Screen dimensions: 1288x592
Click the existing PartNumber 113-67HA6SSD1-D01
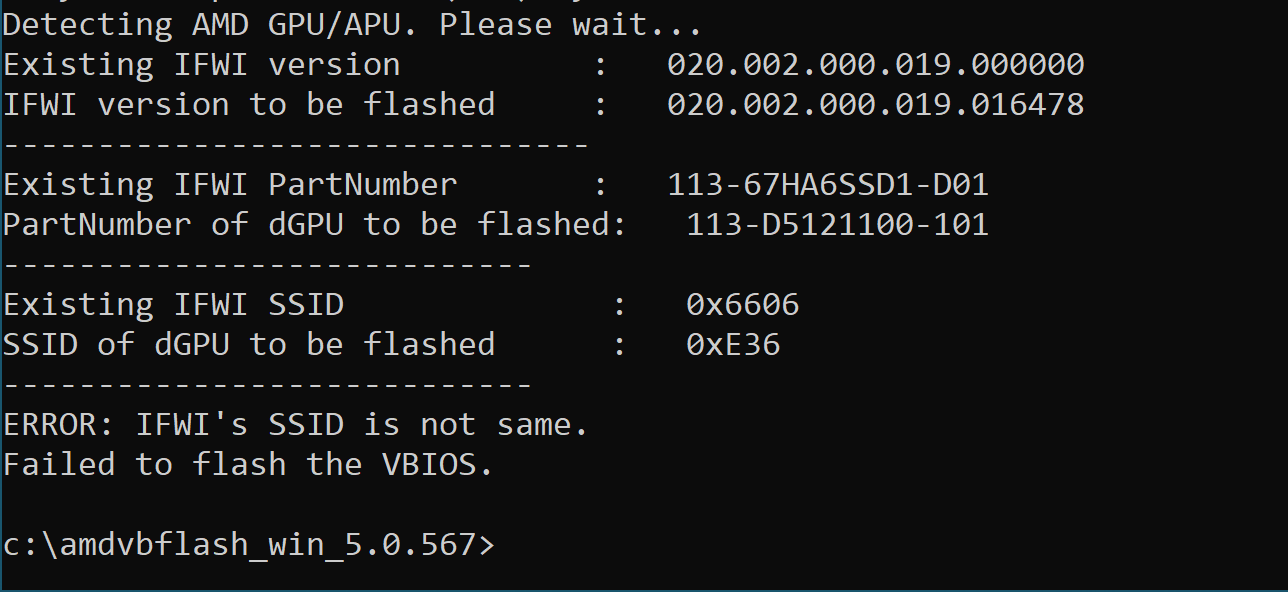pos(828,185)
